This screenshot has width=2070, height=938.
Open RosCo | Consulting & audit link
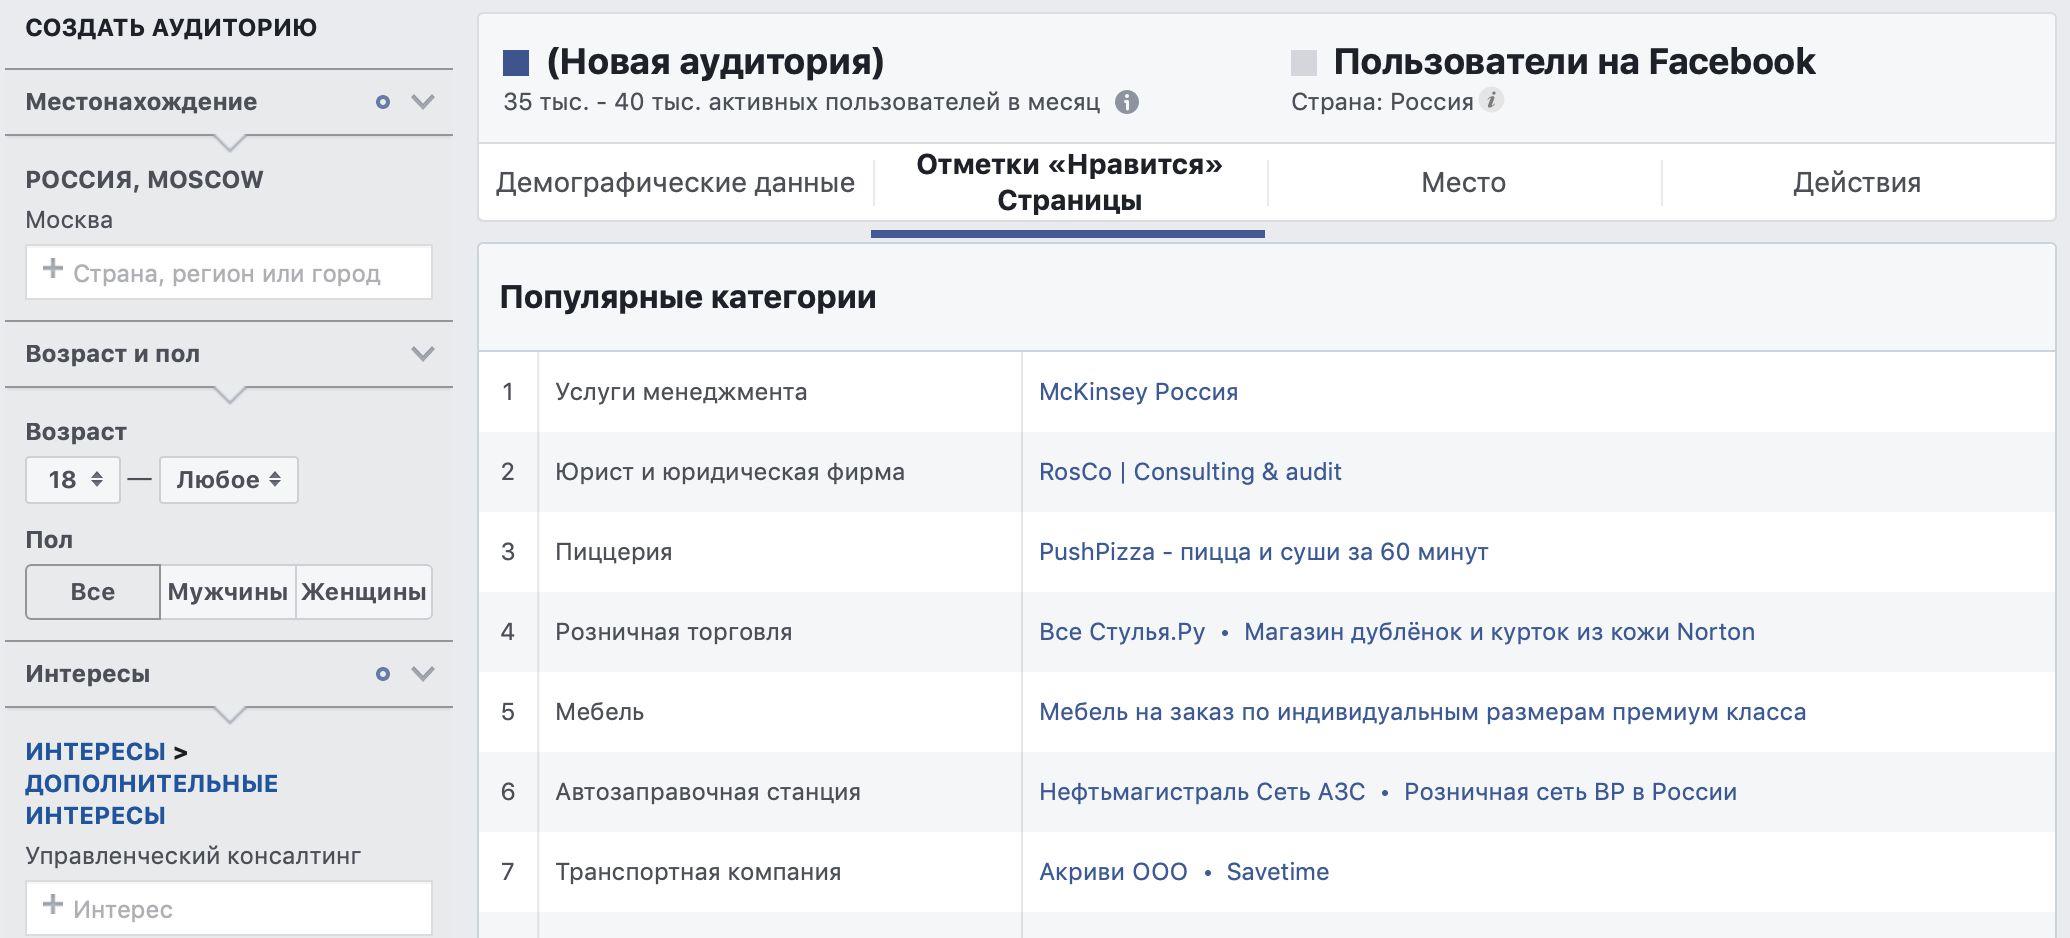click(1190, 472)
